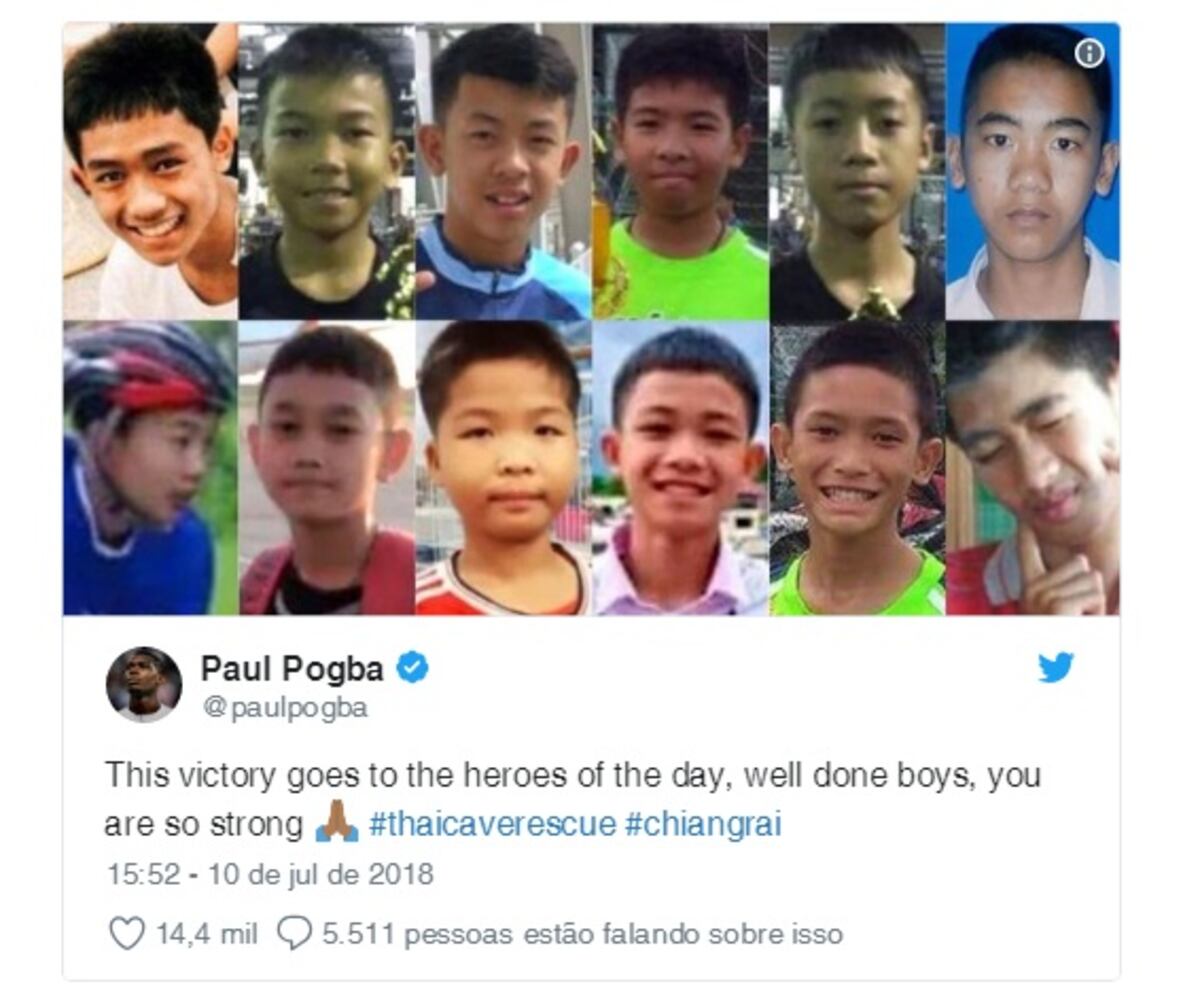The width and height of the screenshot is (1200, 1003).
Task: Open the tweet timestamp 15:52 - 10 de jul de 2018
Action: [270, 874]
